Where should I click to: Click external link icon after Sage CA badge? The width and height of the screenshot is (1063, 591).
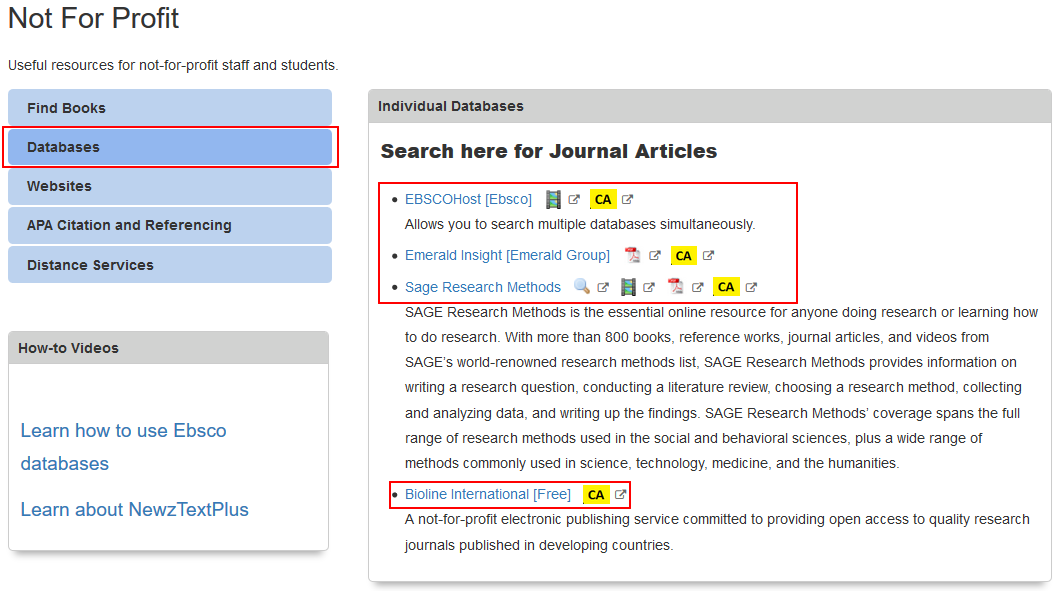click(x=751, y=287)
